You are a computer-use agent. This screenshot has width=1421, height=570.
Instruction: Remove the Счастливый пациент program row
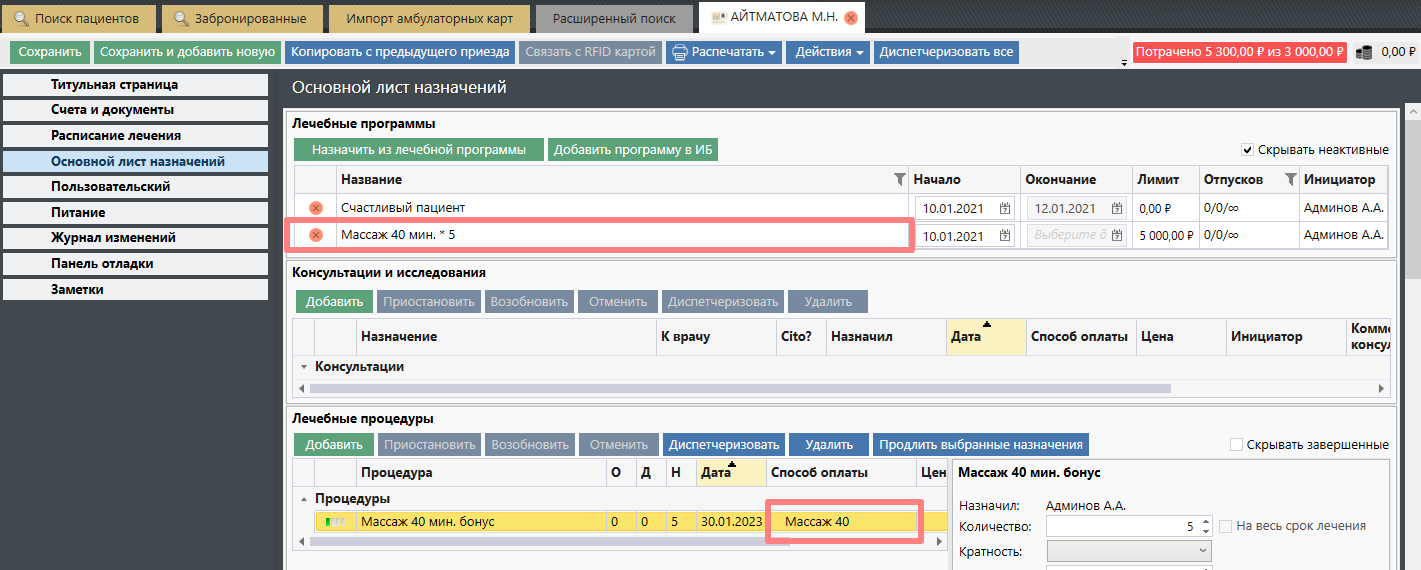pos(315,208)
